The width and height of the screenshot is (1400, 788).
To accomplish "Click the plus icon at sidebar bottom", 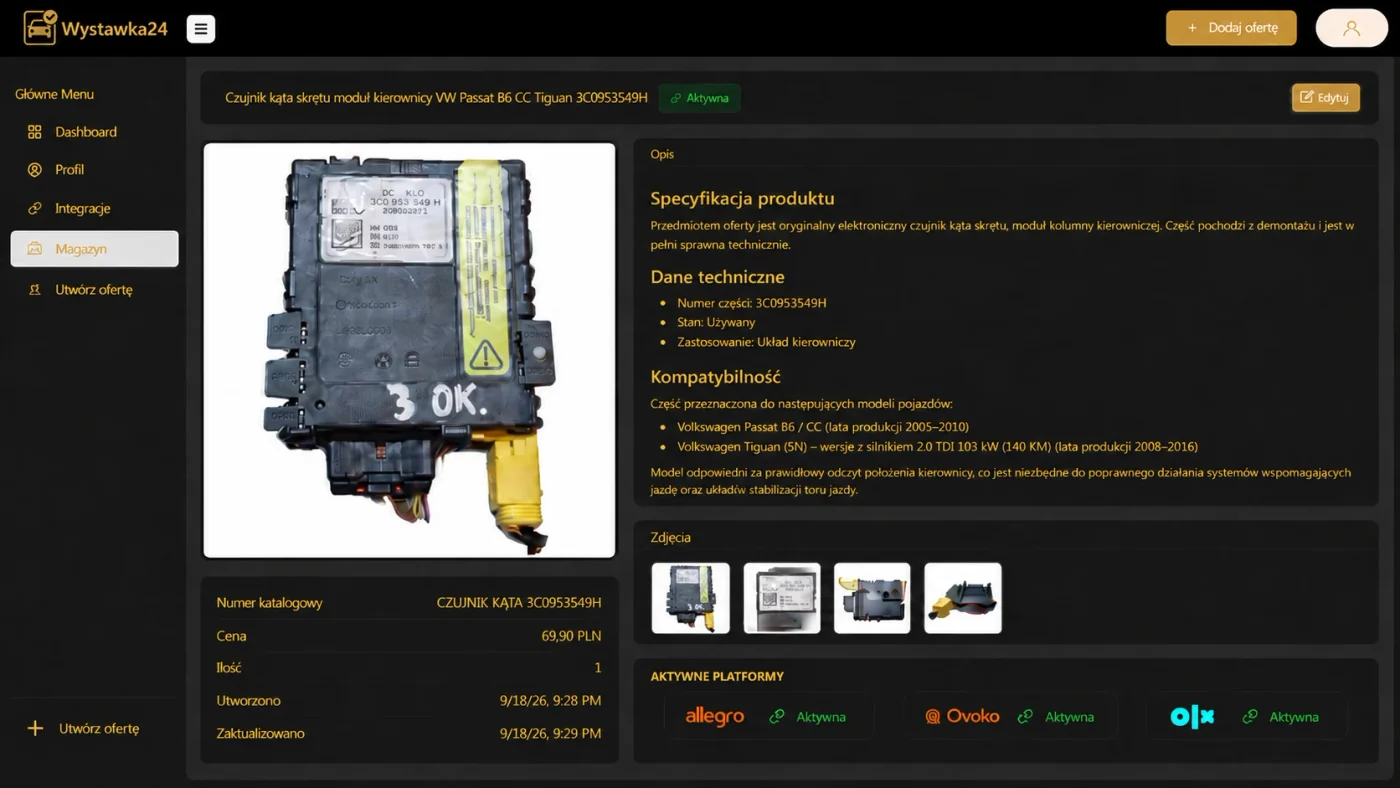I will [x=35, y=728].
